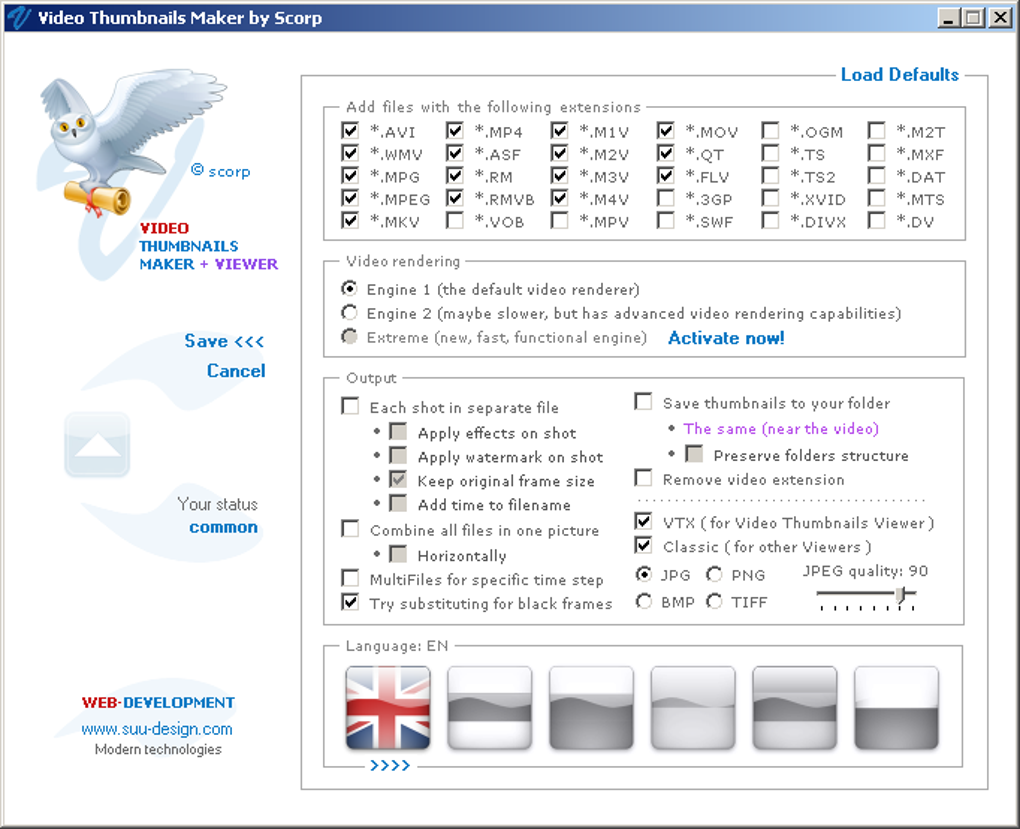Toggle Keep original frame size

[x=398, y=480]
